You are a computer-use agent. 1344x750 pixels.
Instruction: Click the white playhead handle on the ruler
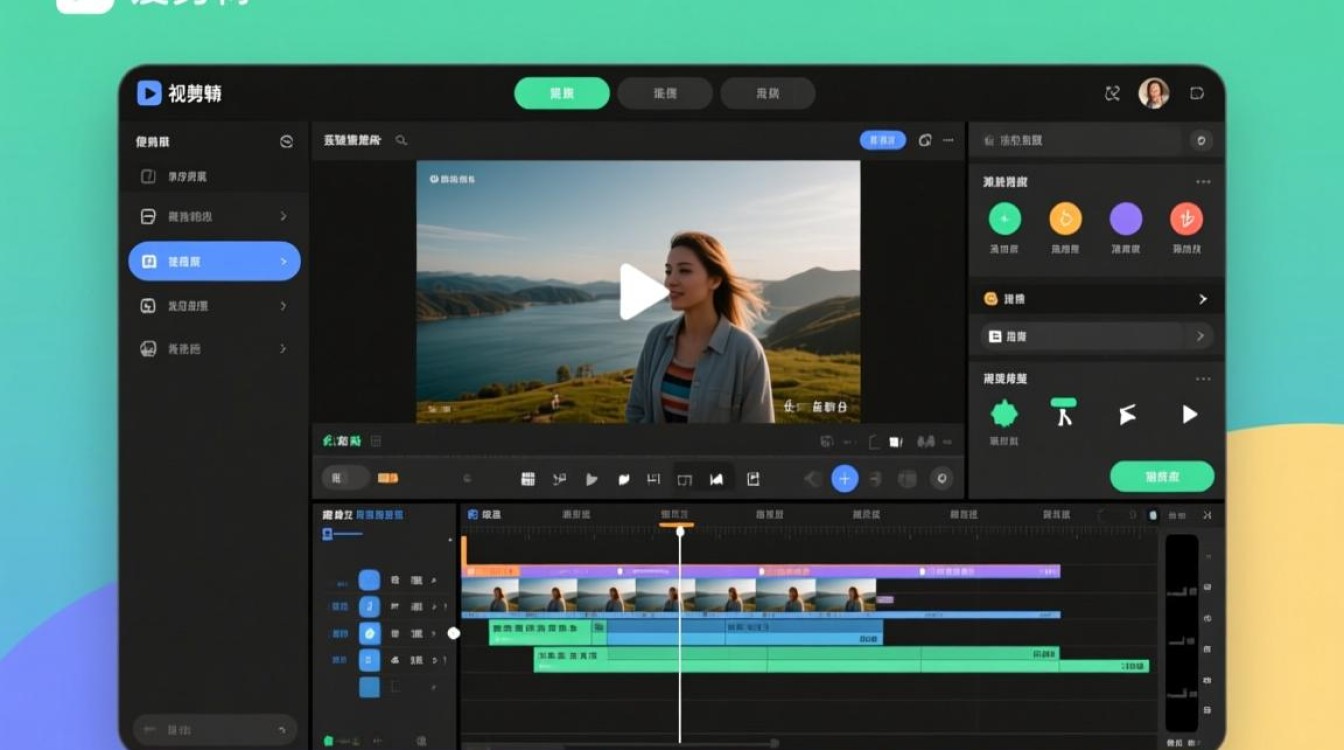[x=680, y=531]
